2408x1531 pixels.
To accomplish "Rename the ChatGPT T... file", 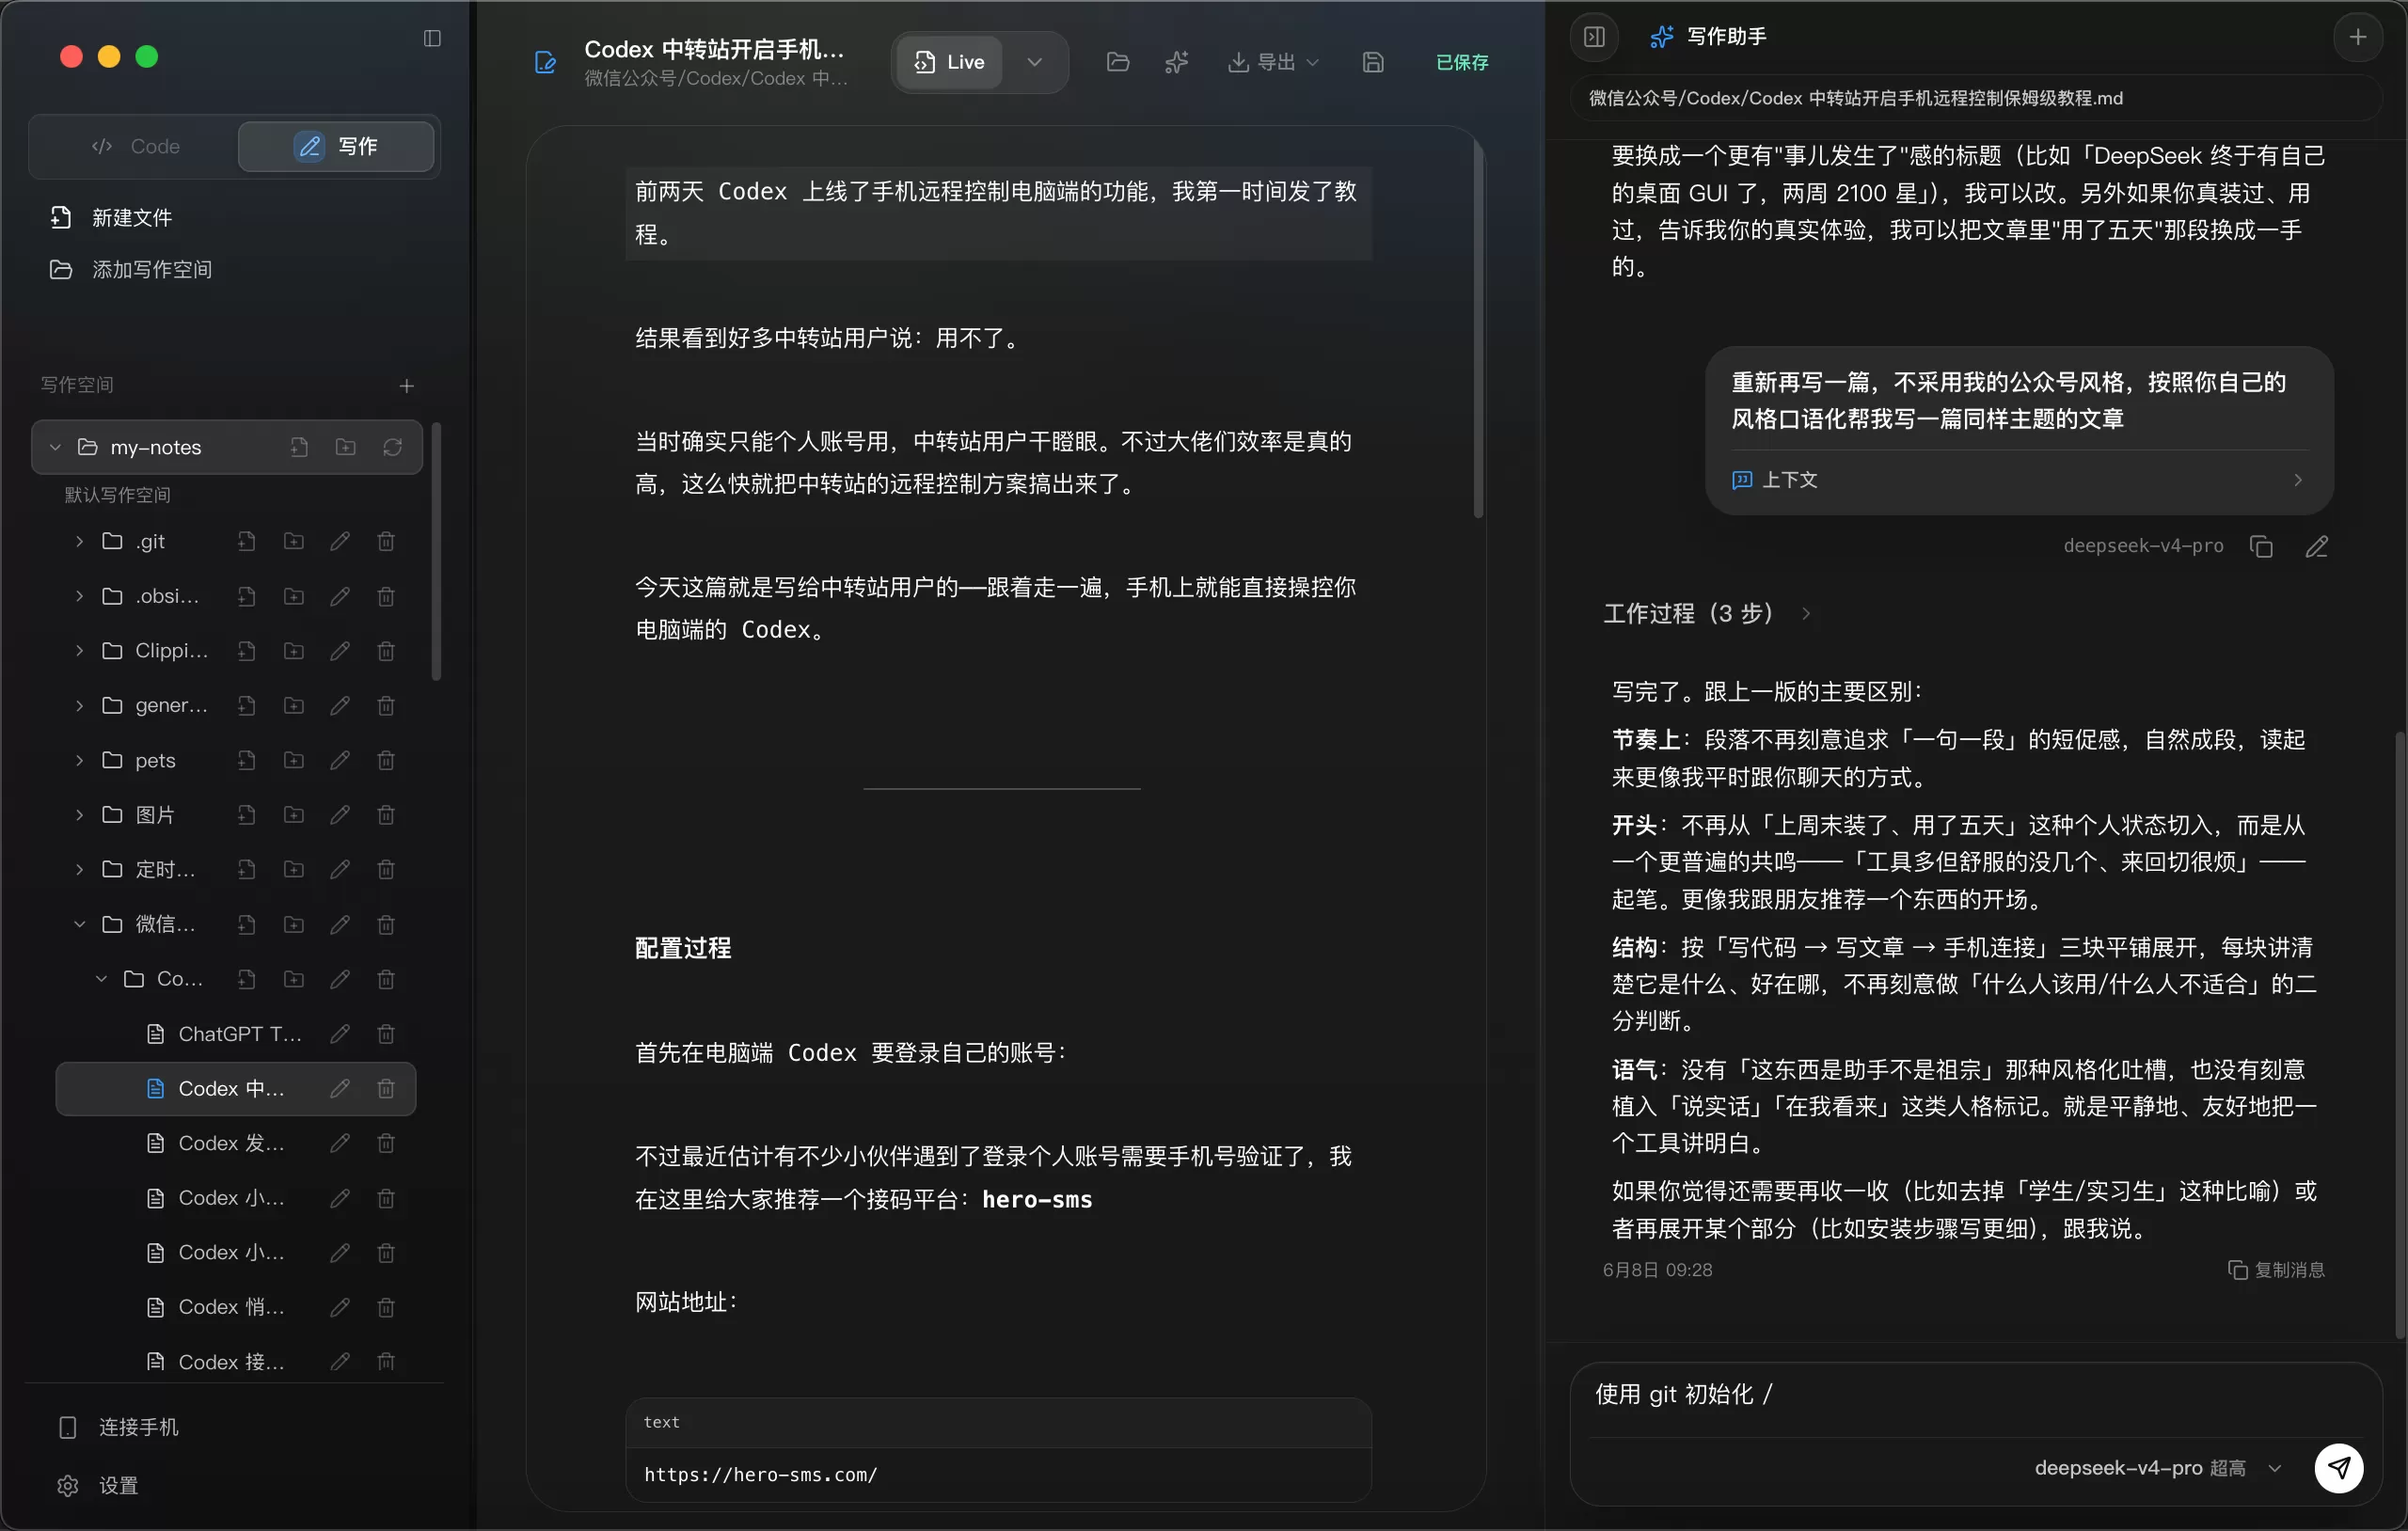I will (x=340, y=1033).
